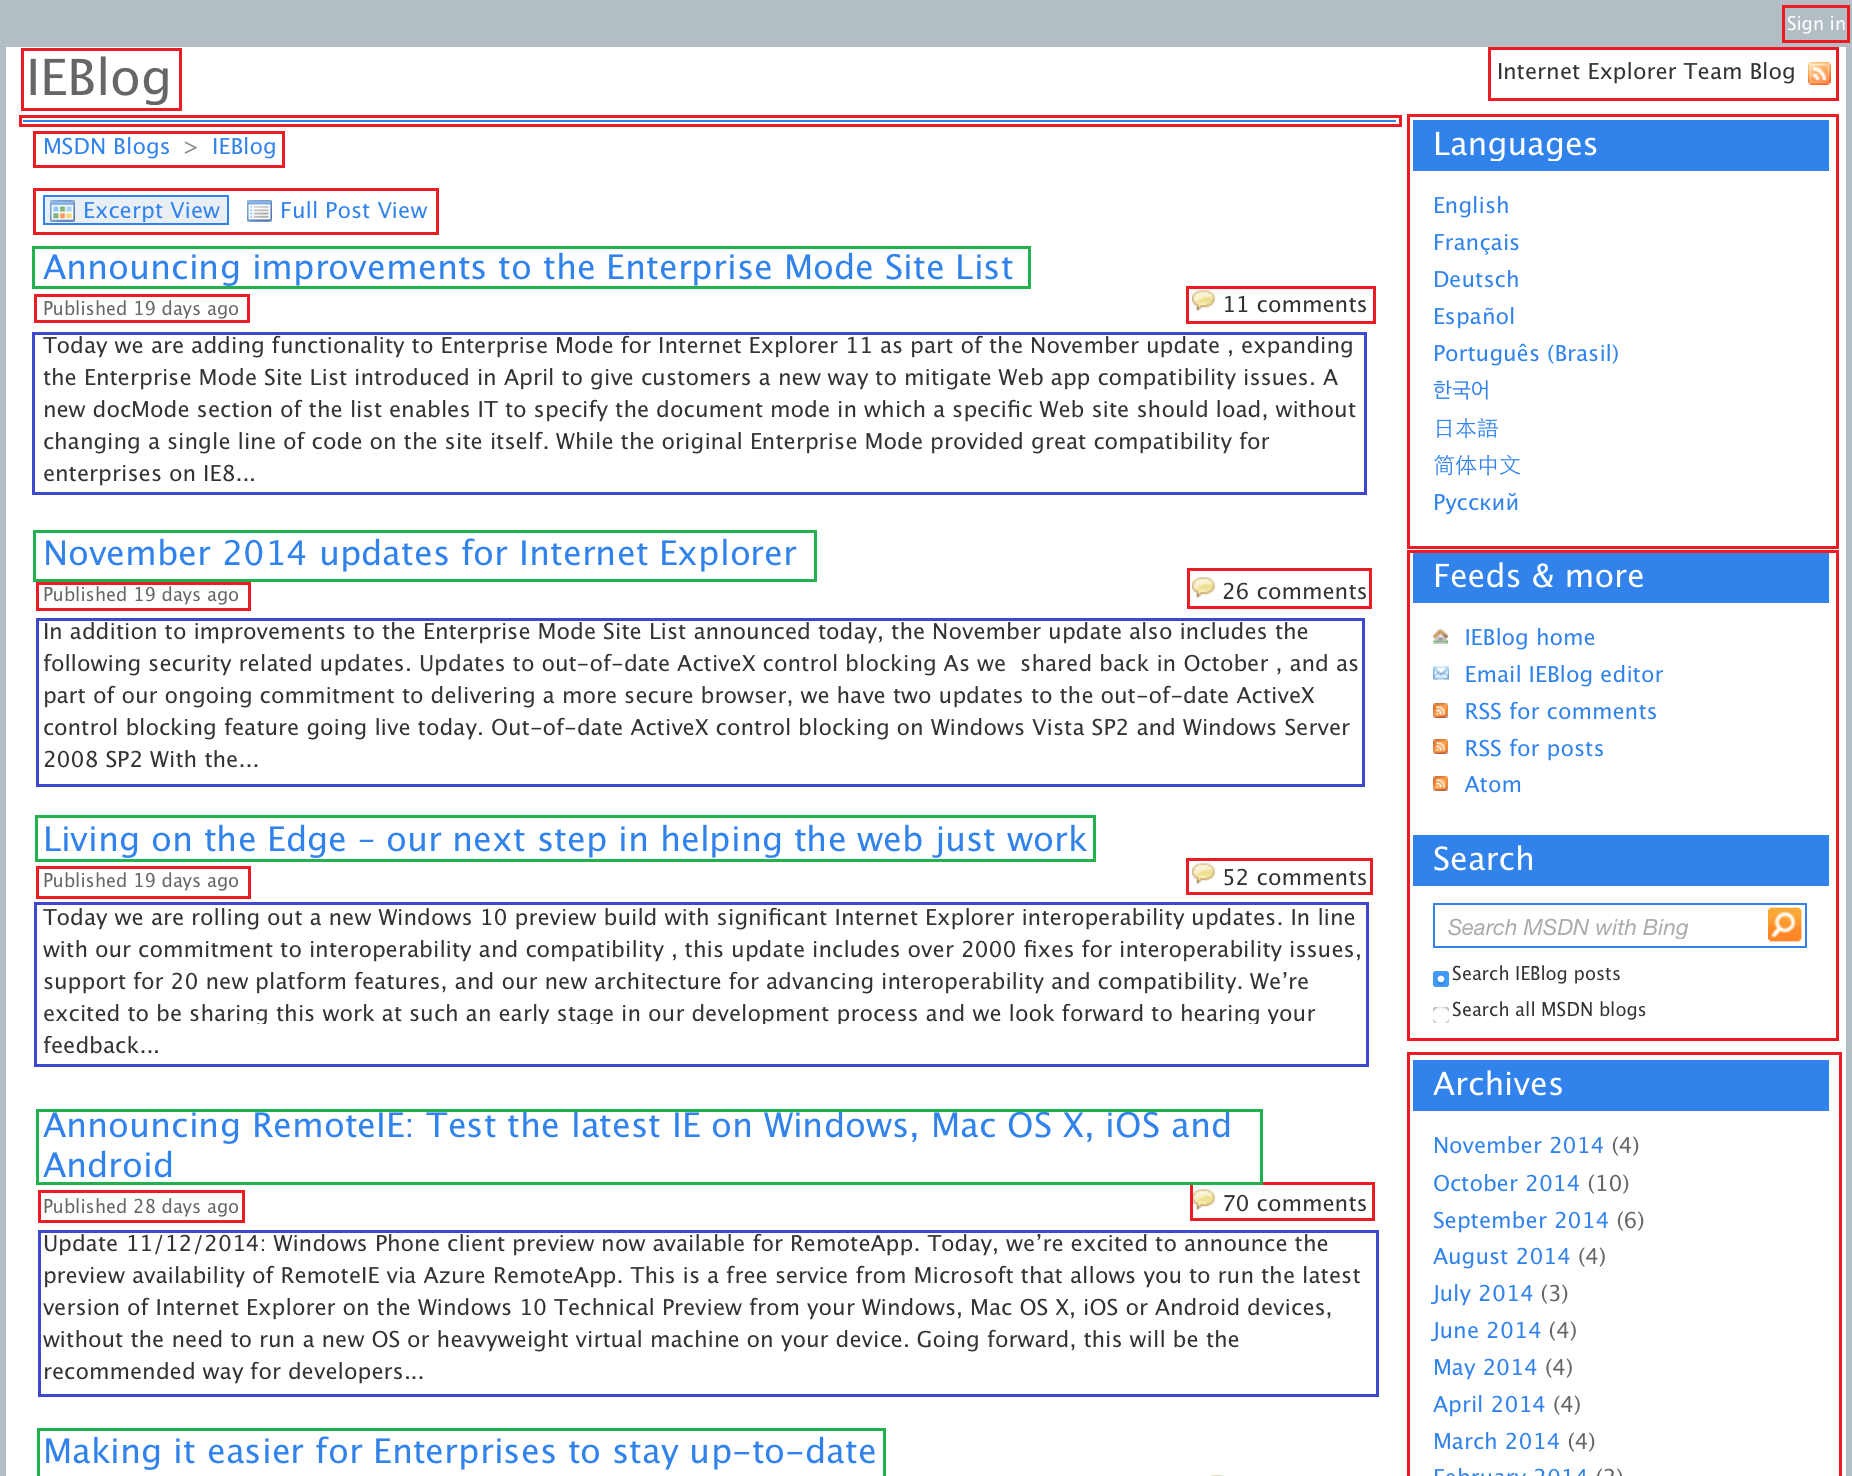Open November 2014 archive
1852x1476 pixels.
[x=1517, y=1145]
